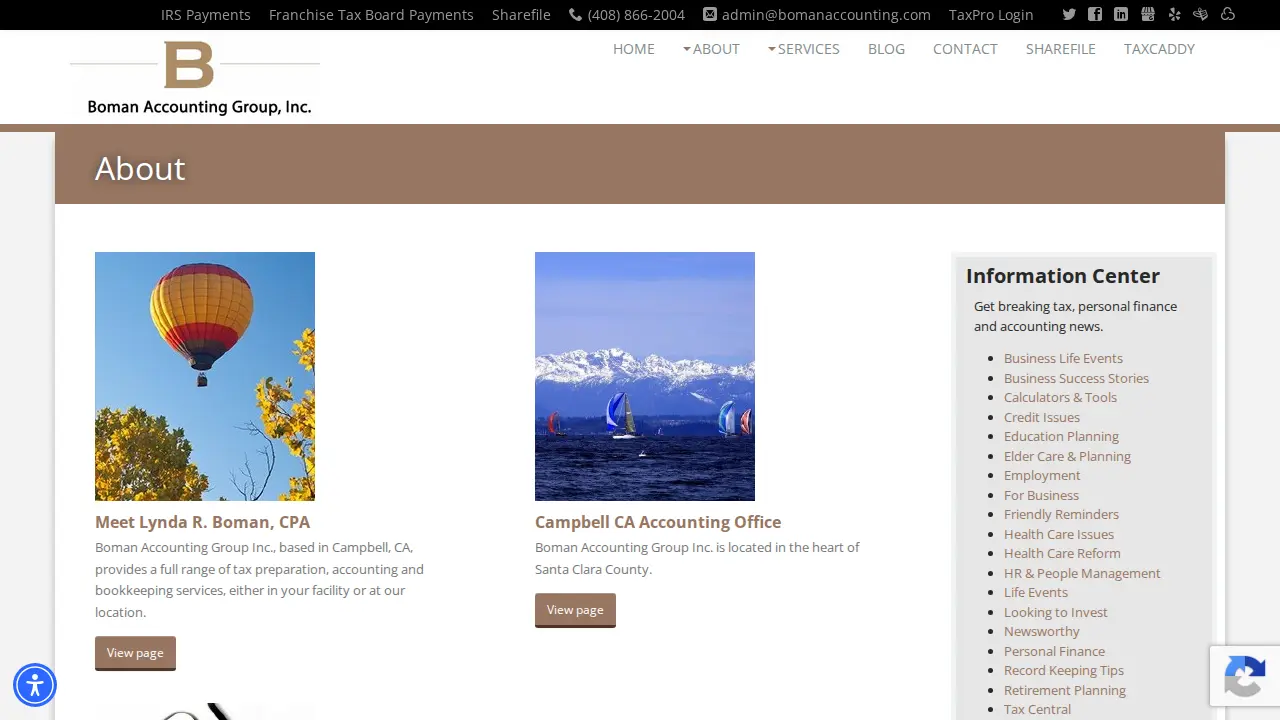Image resolution: width=1280 pixels, height=720 pixels.
Task: Open the HR & People Management link
Action: click(x=1082, y=573)
